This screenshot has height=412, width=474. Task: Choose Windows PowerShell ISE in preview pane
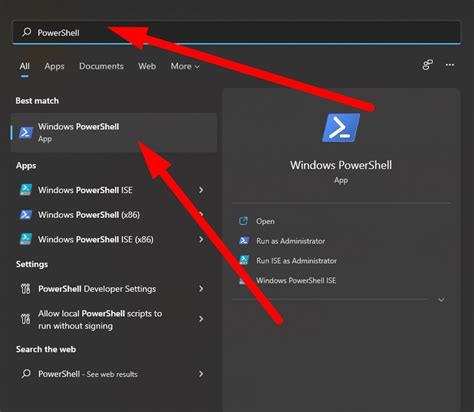pyautogui.click(x=296, y=280)
